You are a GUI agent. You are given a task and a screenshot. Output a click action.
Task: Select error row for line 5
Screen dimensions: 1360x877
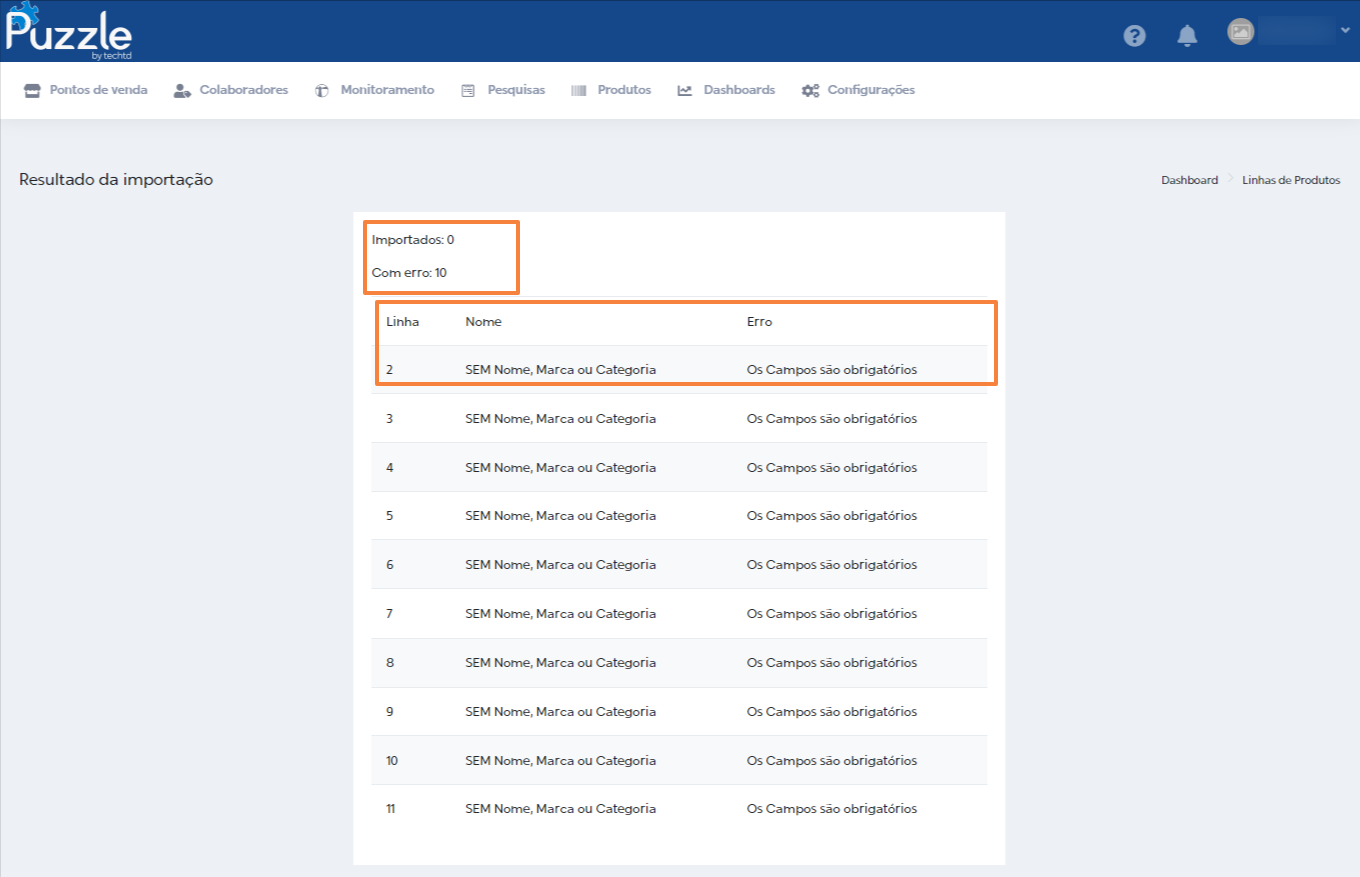click(x=679, y=516)
